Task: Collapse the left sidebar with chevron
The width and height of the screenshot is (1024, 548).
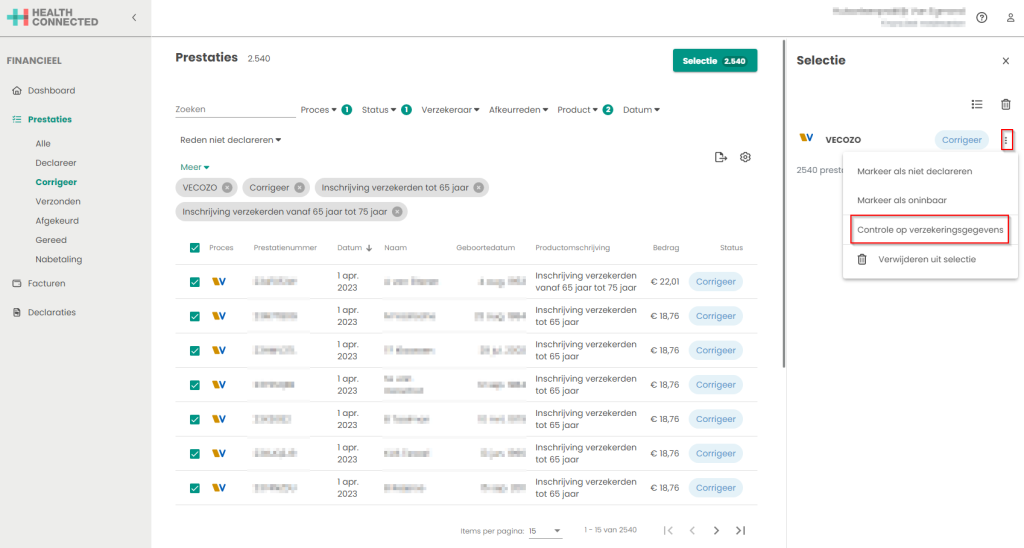Action: (134, 18)
